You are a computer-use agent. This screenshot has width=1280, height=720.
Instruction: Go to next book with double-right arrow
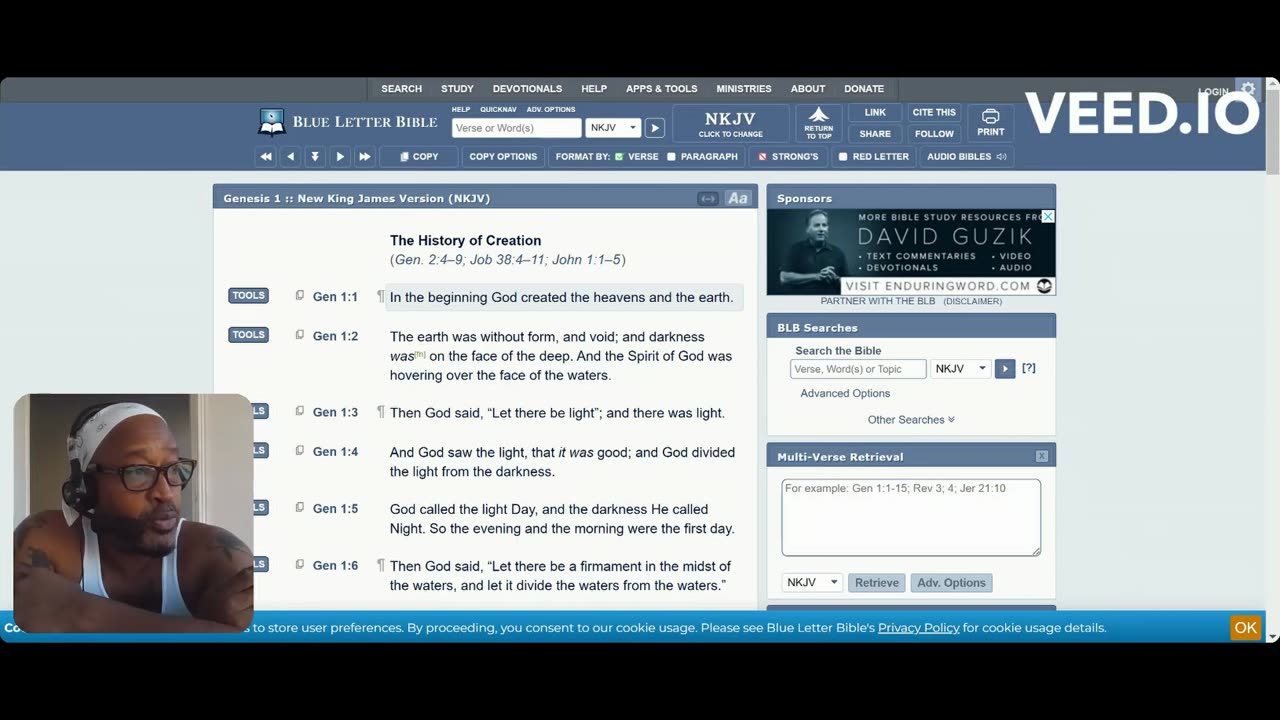365,157
